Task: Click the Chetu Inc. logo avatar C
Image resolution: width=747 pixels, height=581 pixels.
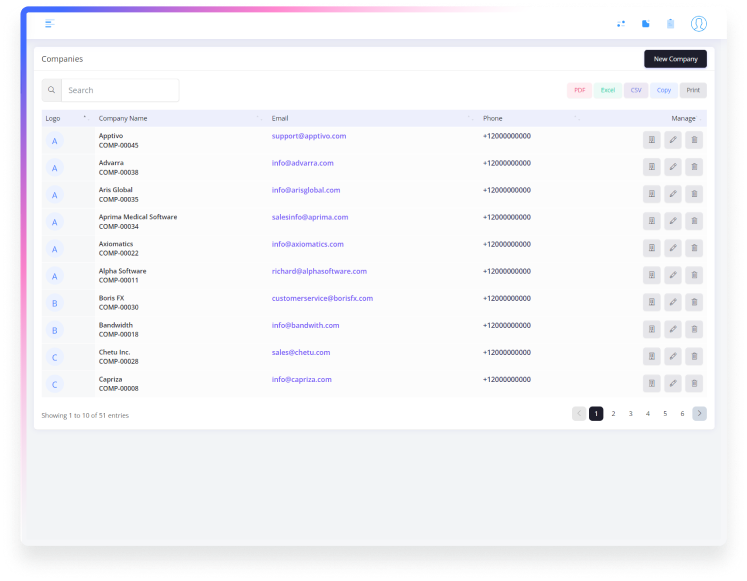Action: tap(54, 358)
